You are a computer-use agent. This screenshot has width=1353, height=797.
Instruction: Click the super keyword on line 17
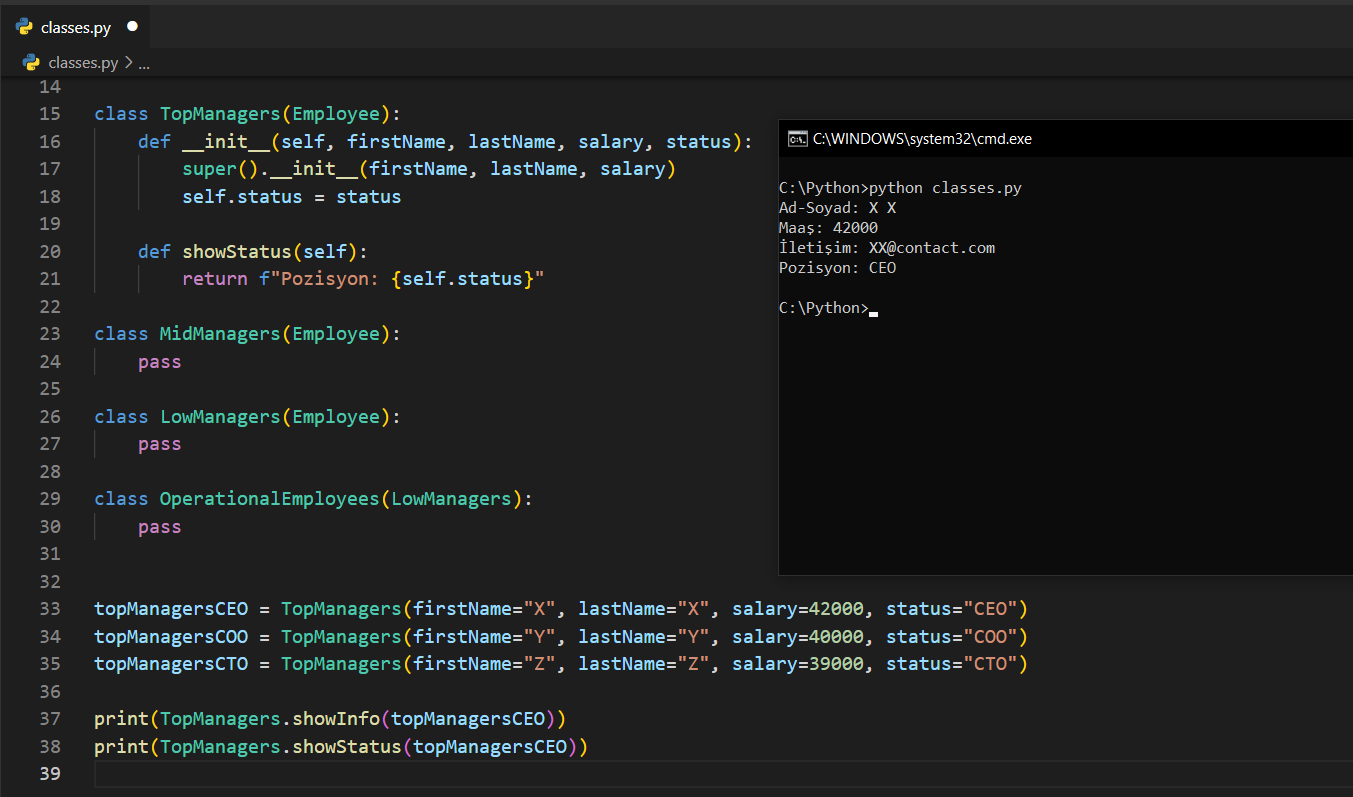[208, 169]
